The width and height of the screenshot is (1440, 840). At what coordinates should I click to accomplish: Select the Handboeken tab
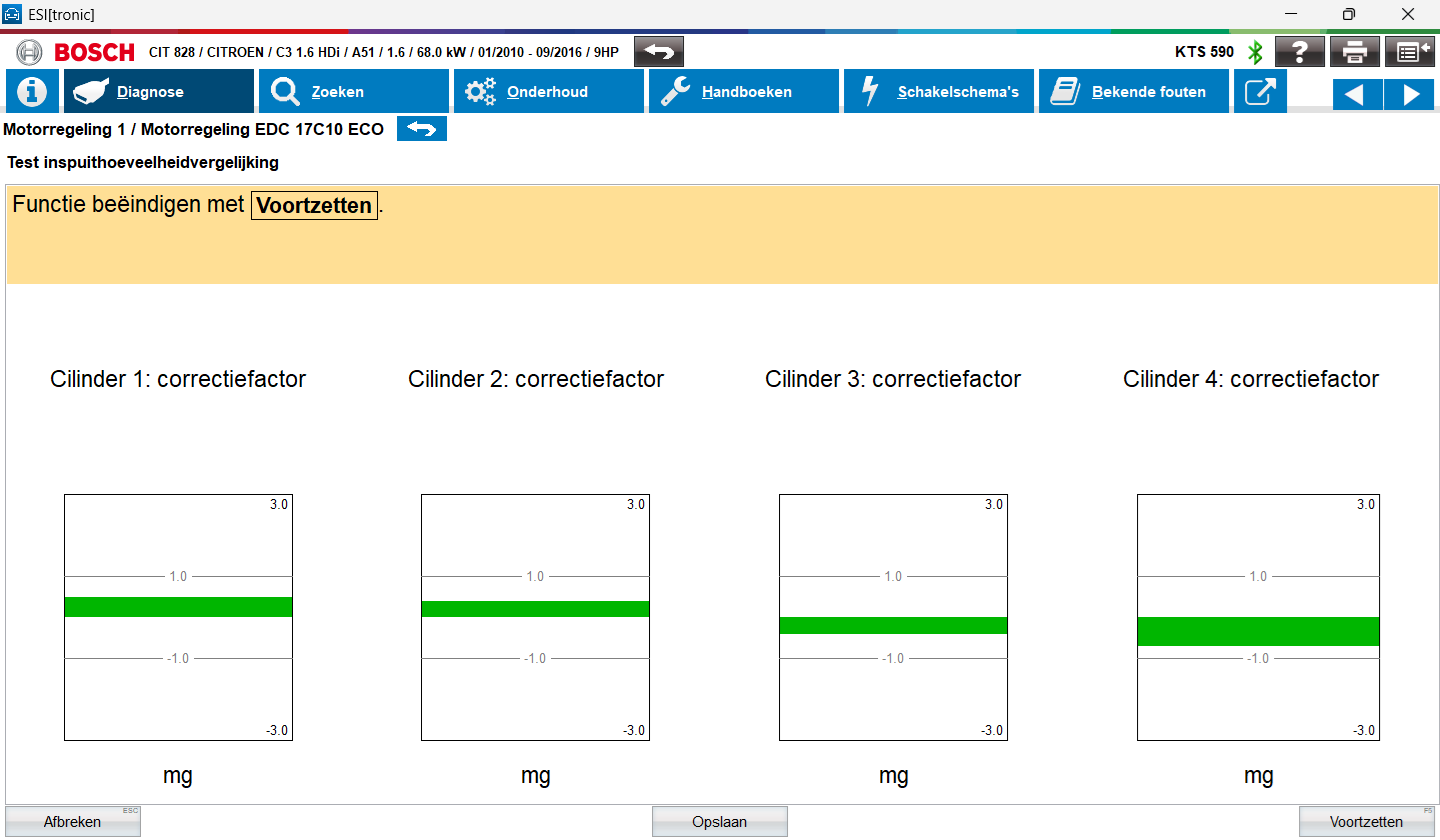click(x=743, y=92)
